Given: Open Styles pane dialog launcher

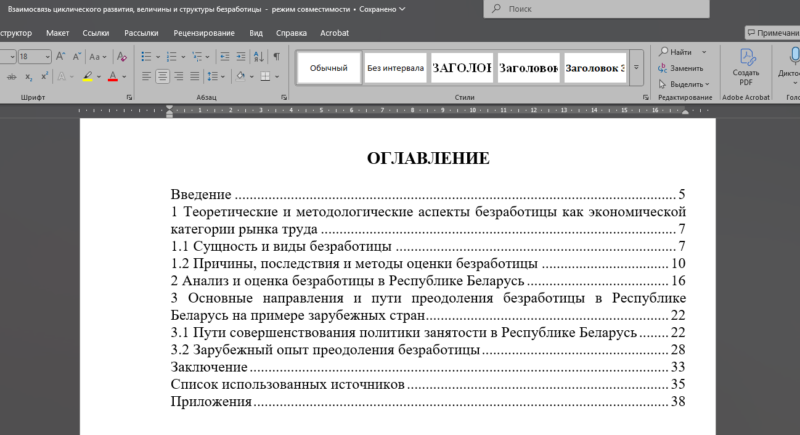Looking at the screenshot, I should pyautogui.click(x=645, y=97).
